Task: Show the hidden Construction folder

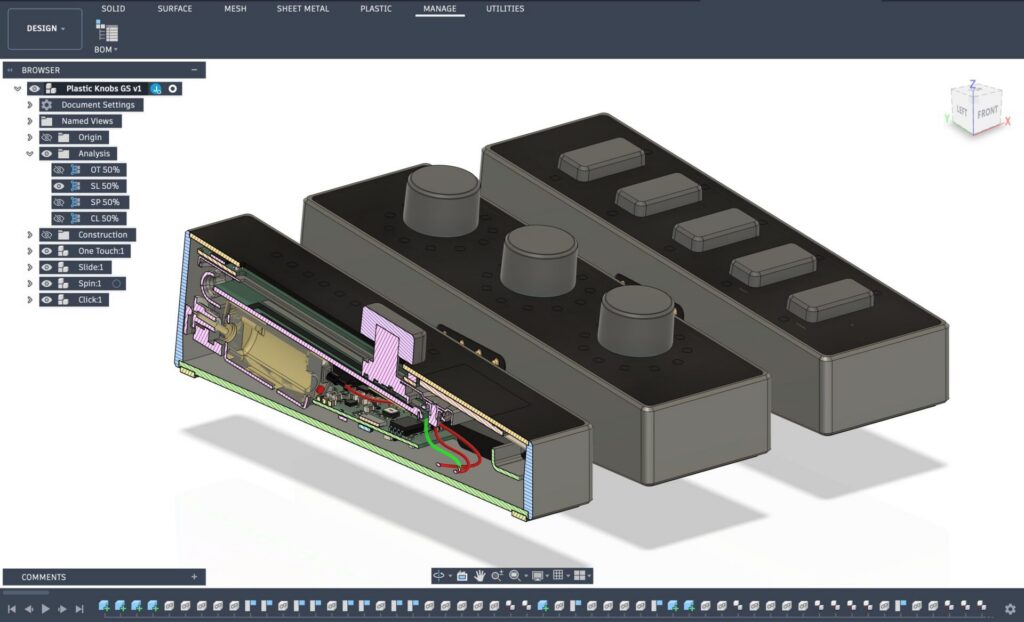Action: coord(46,235)
